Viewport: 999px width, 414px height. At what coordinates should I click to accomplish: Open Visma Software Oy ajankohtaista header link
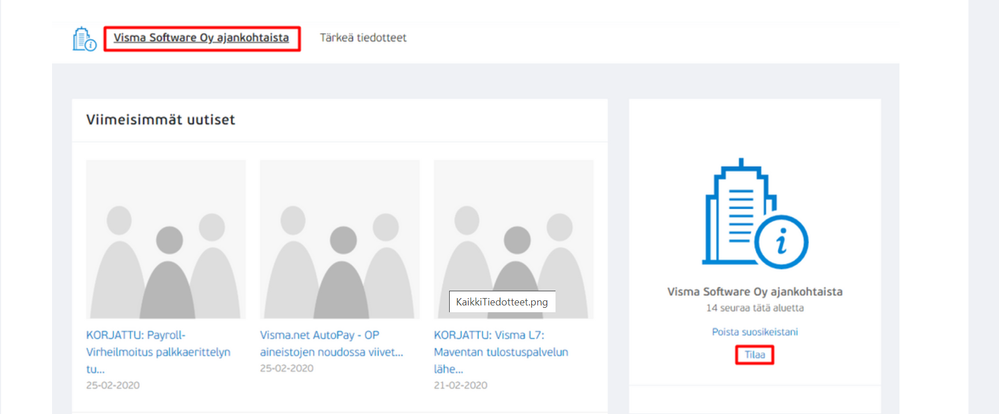point(201,38)
